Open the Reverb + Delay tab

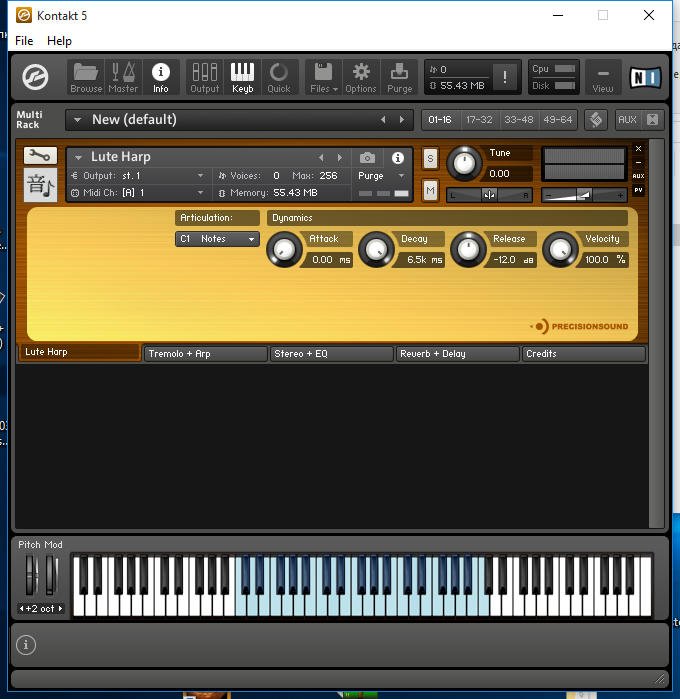coord(457,354)
